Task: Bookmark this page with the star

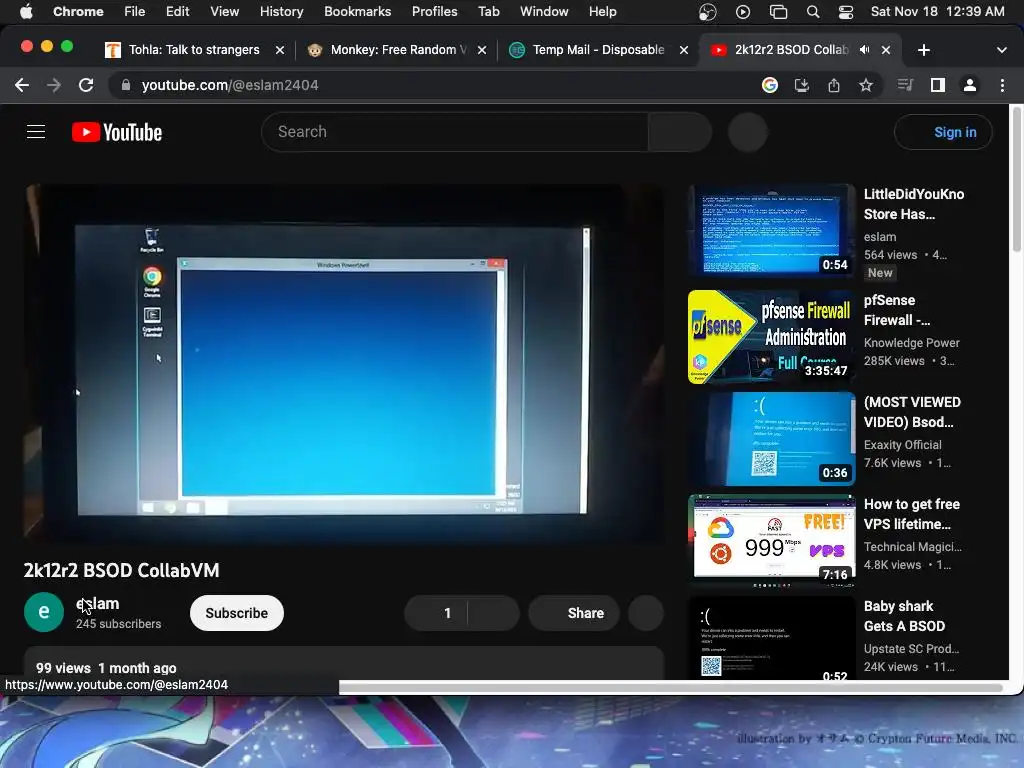Action: point(865,85)
